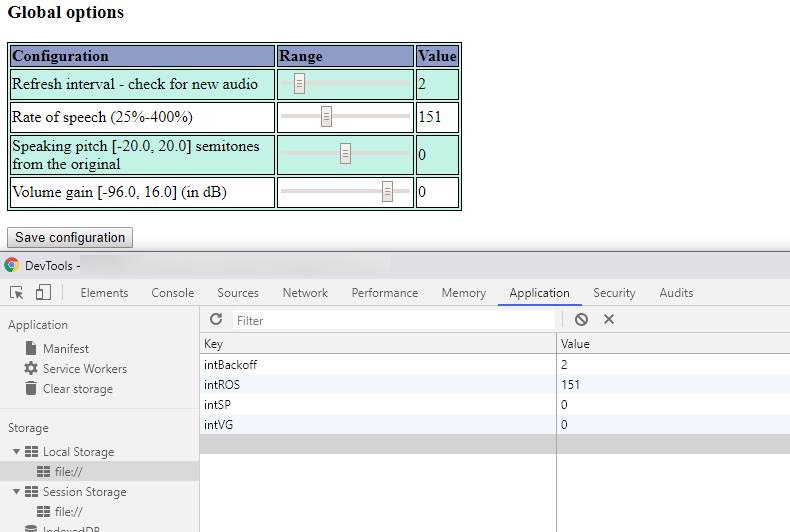
Task: Click the Refresh interval slider handle
Action: point(299,84)
